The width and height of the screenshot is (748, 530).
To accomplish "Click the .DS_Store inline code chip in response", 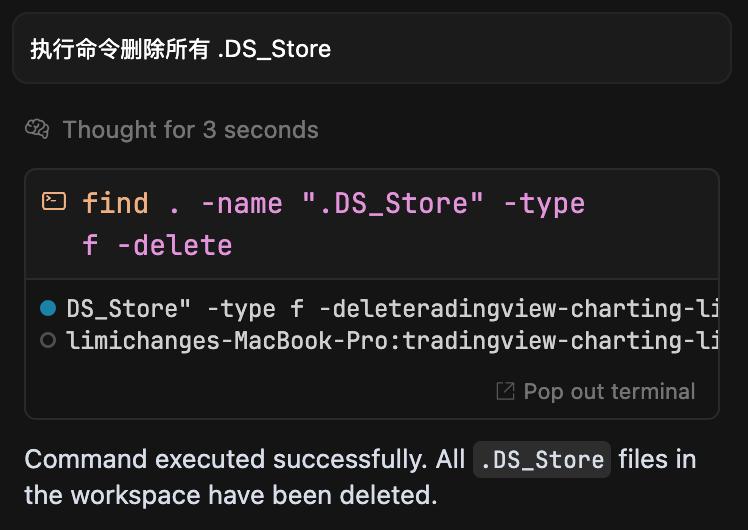I will click(x=541, y=460).
